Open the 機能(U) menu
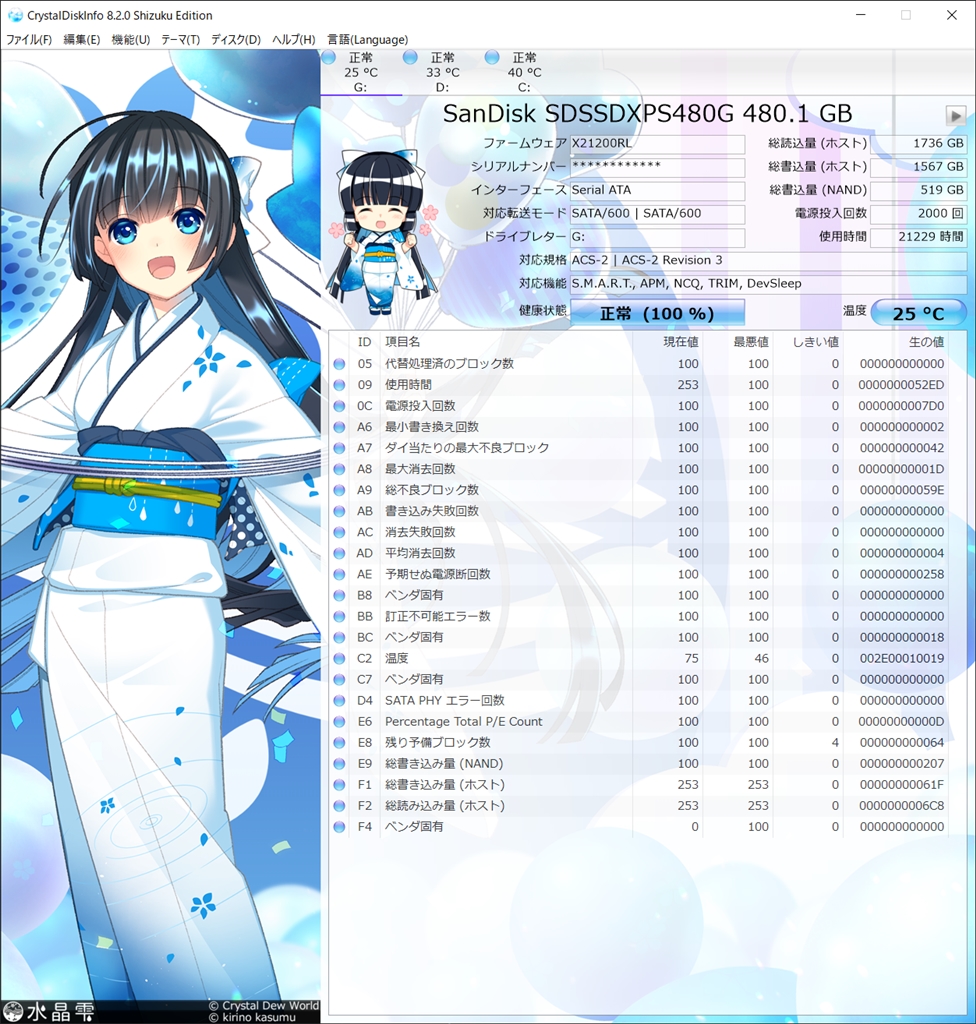 [131, 39]
